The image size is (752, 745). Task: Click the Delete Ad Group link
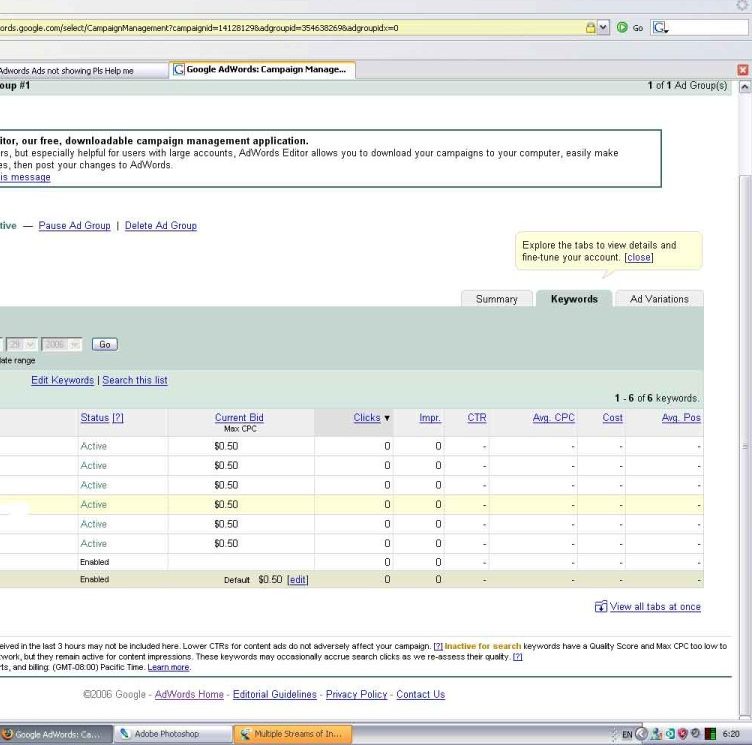coord(161,225)
